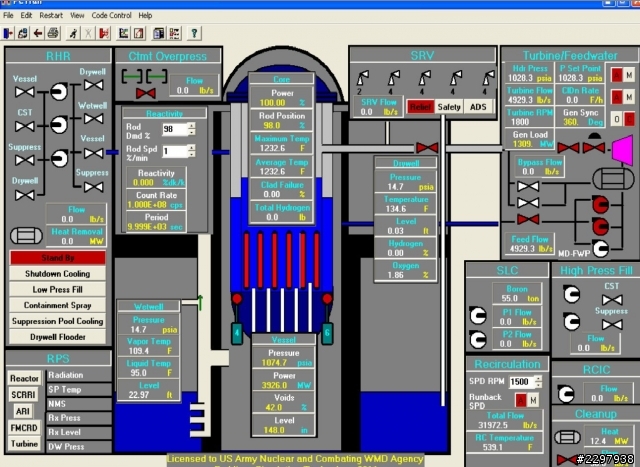This screenshot has width=640, height=467.
Task: Open the Code Control menu
Action: pyautogui.click(x=111, y=16)
